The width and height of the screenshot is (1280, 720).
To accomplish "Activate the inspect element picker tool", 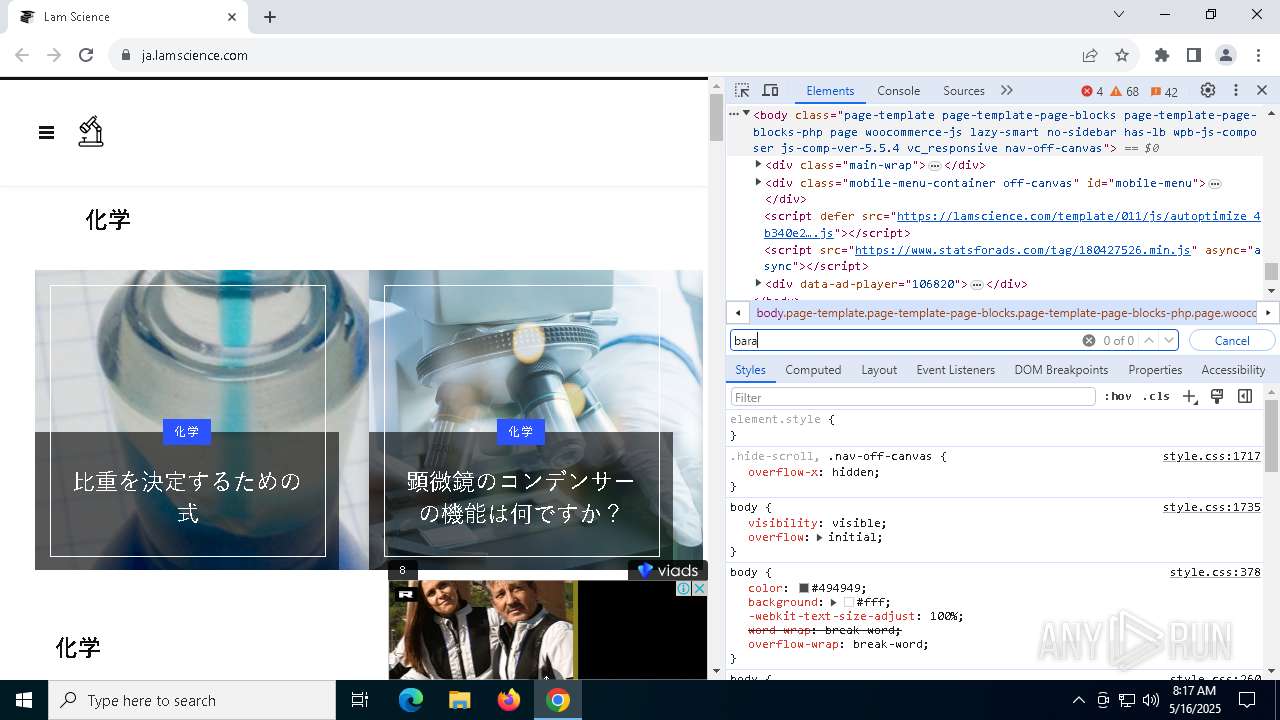I will [x=742, y=90].
